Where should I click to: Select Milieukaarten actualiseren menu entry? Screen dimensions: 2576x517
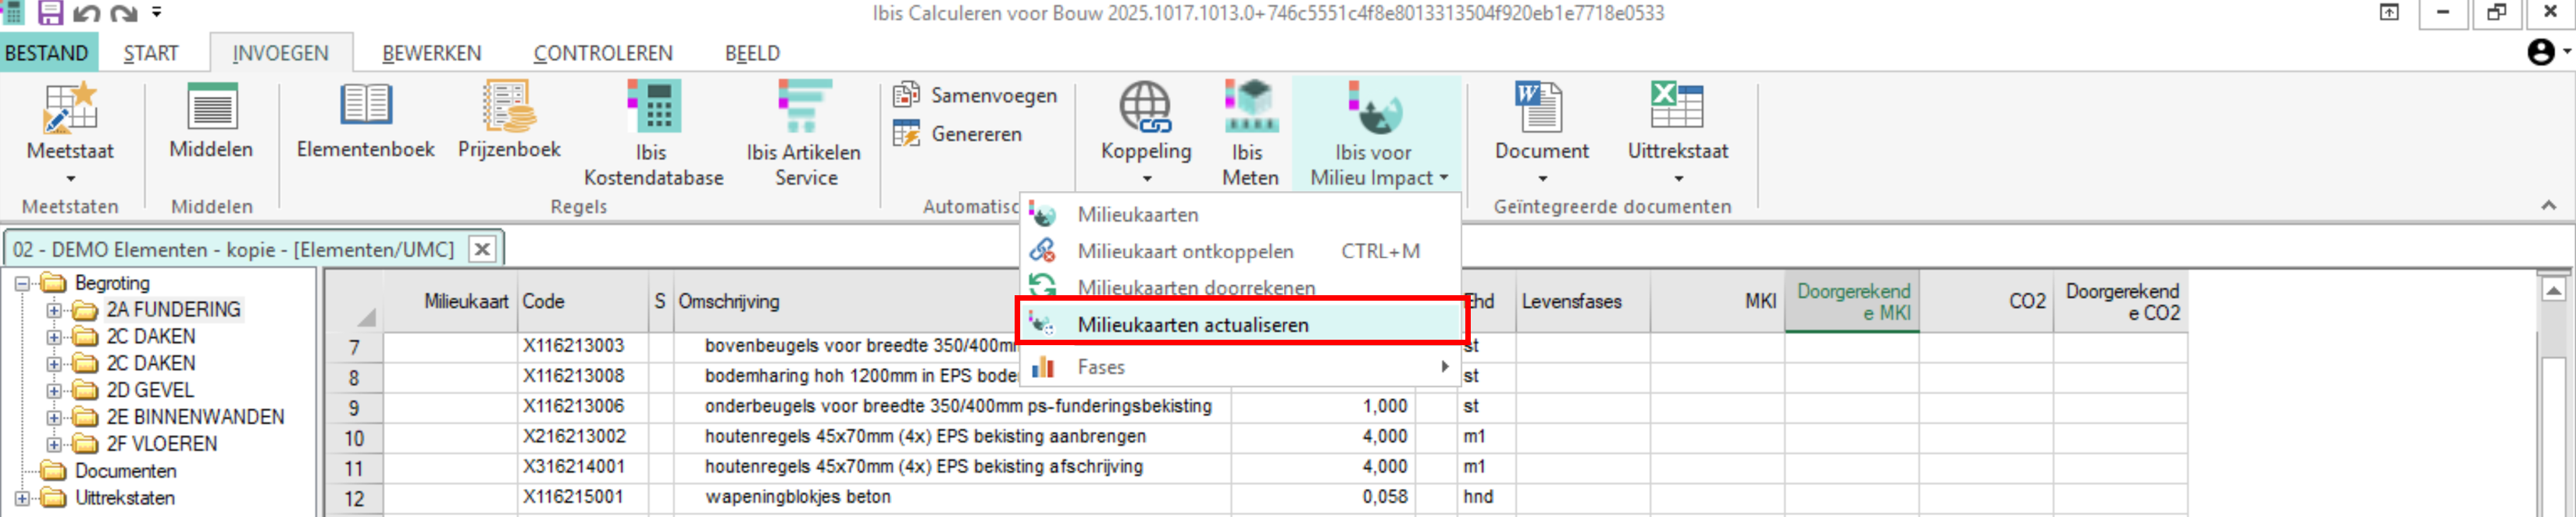click(x=1192, y=325)
